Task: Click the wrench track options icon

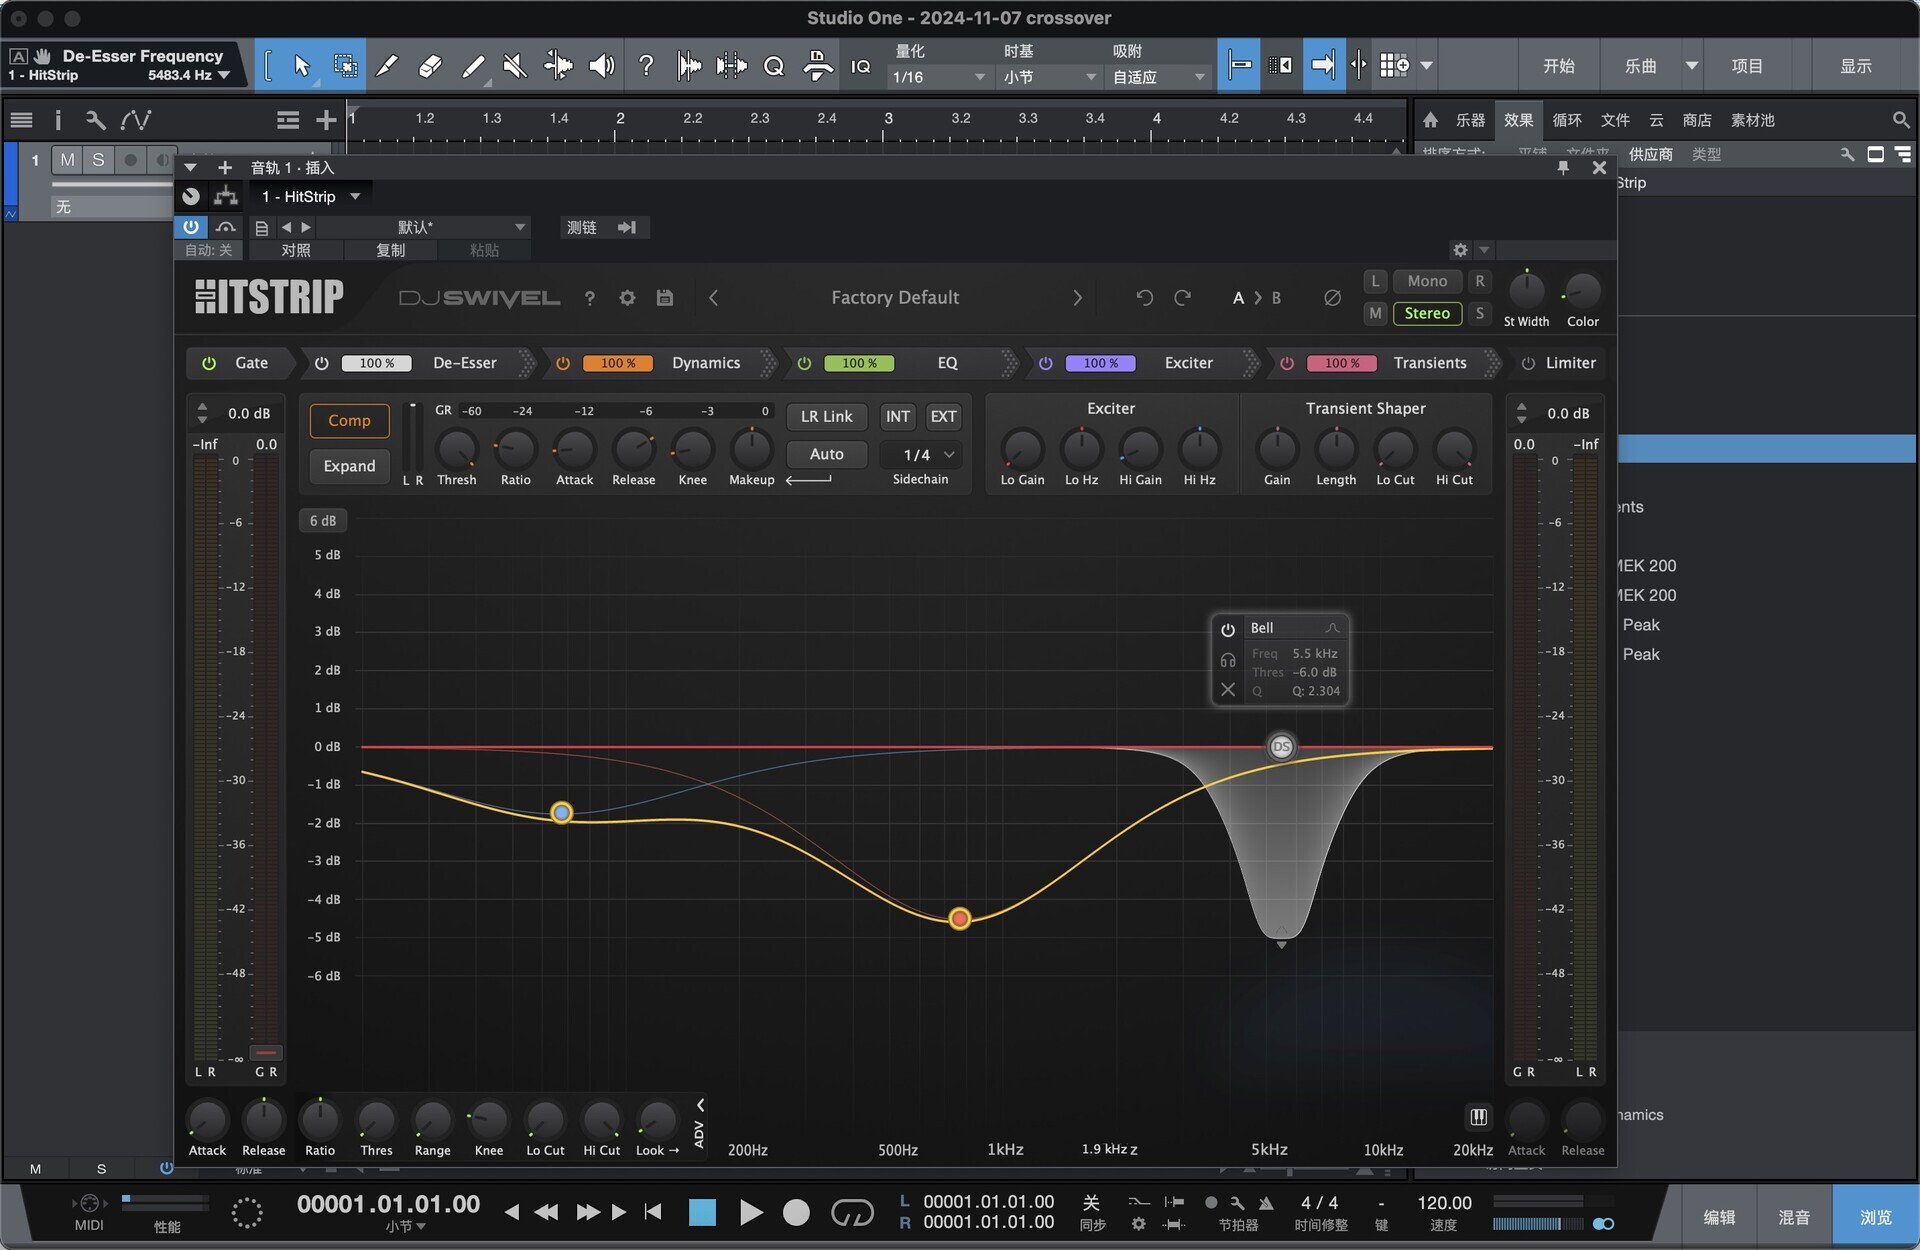Action: pyautogui.click(x=95, y=120)
